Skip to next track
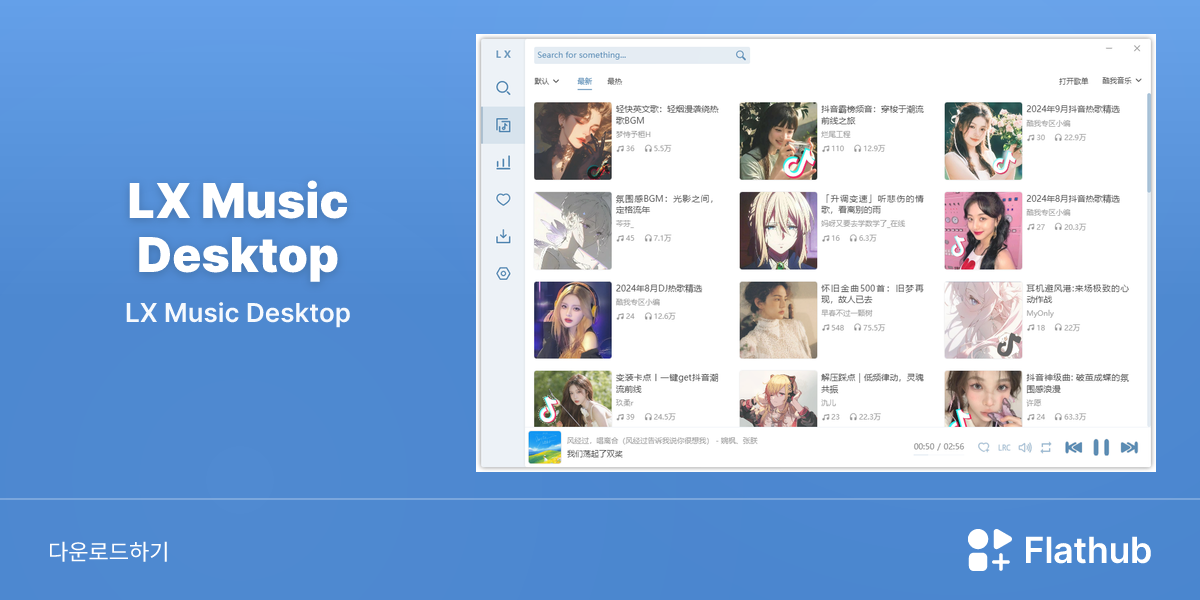The height and width of the screenshot is (600, 1200). [1129, 448]
